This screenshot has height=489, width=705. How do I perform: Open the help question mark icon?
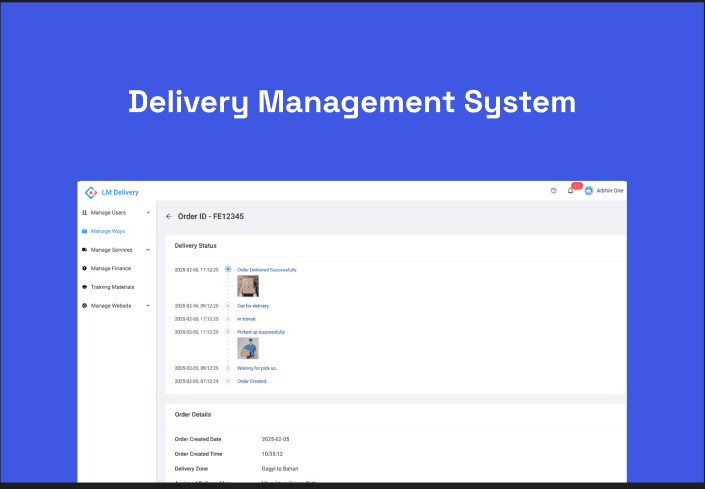(553, 191)
